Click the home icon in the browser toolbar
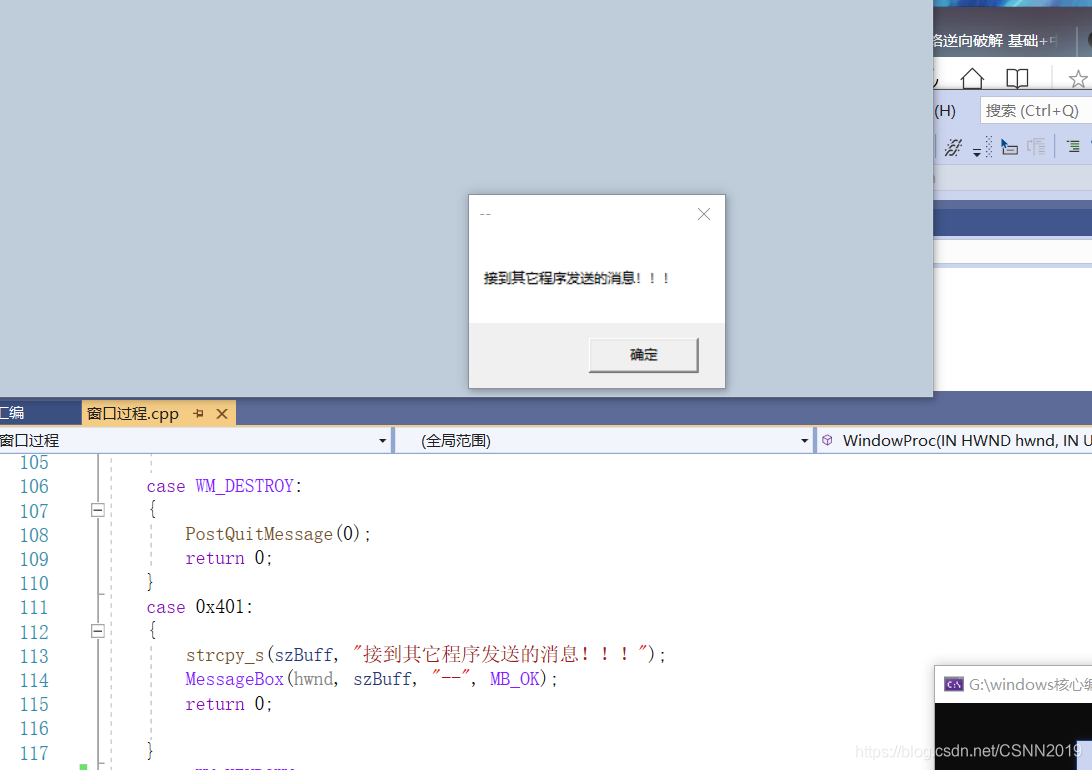This screenshot has height=770, width=1092. coord(971,77)
